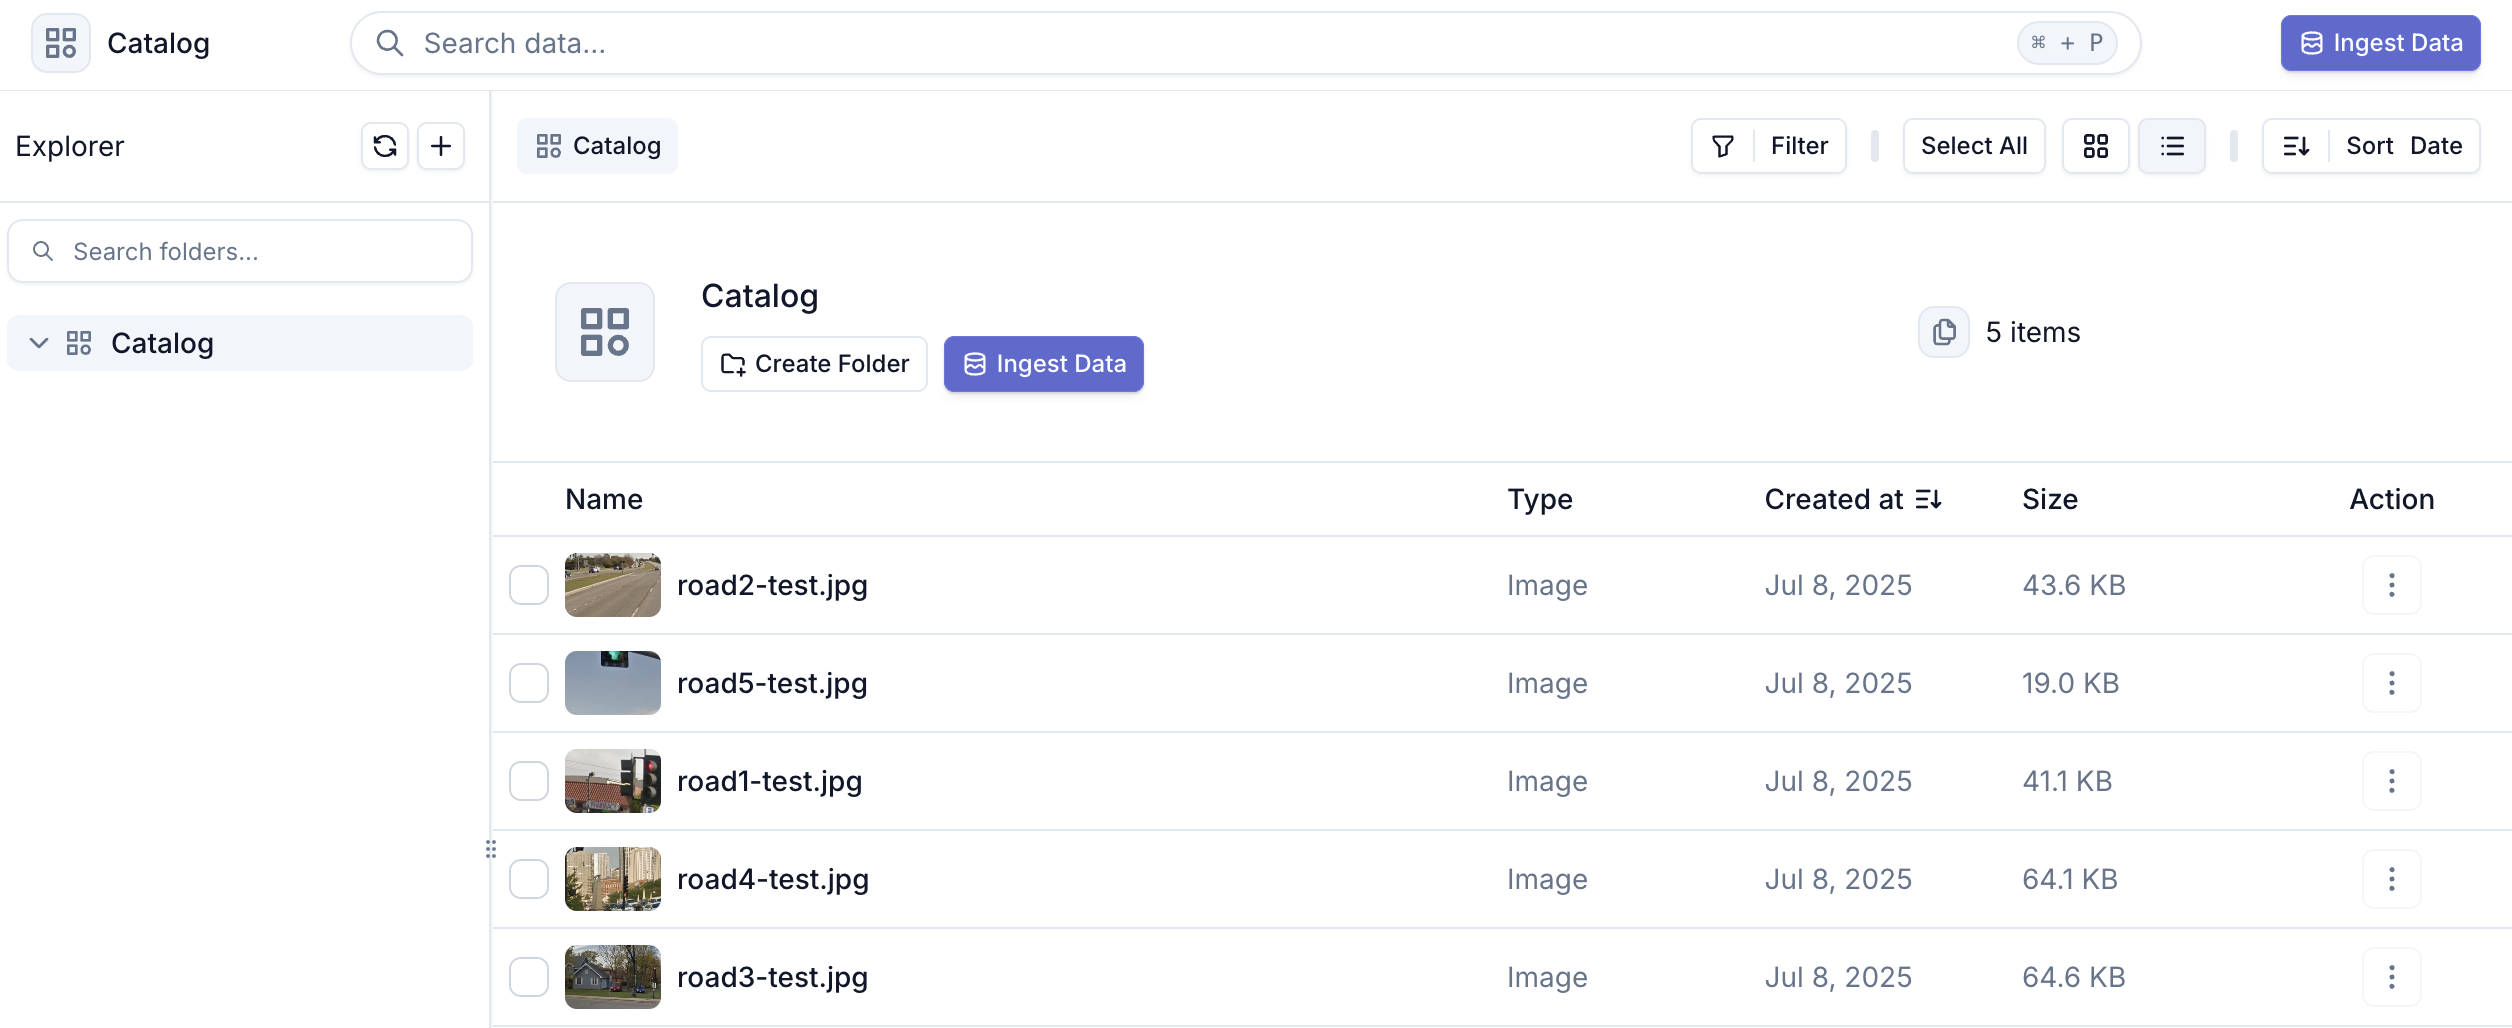
Task: Create a new folder from Explorer plus icon
Action: pos(441,146)
